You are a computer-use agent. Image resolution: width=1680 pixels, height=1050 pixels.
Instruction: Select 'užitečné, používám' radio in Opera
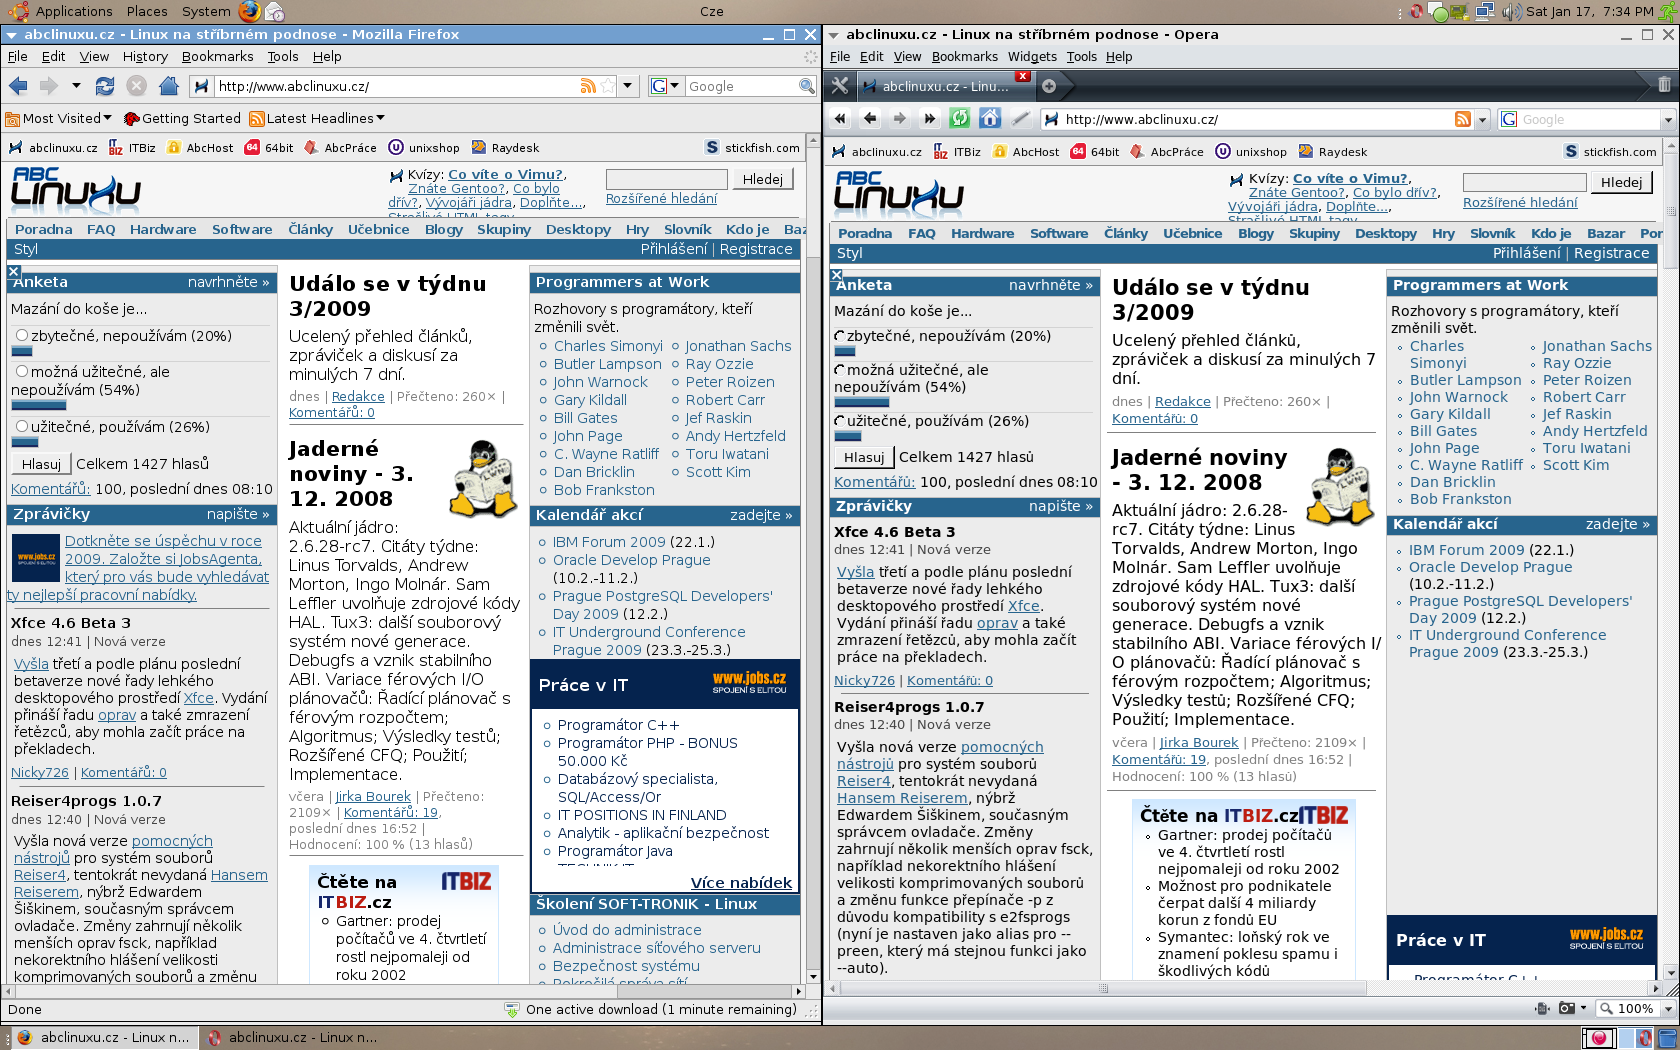[839, 421]
